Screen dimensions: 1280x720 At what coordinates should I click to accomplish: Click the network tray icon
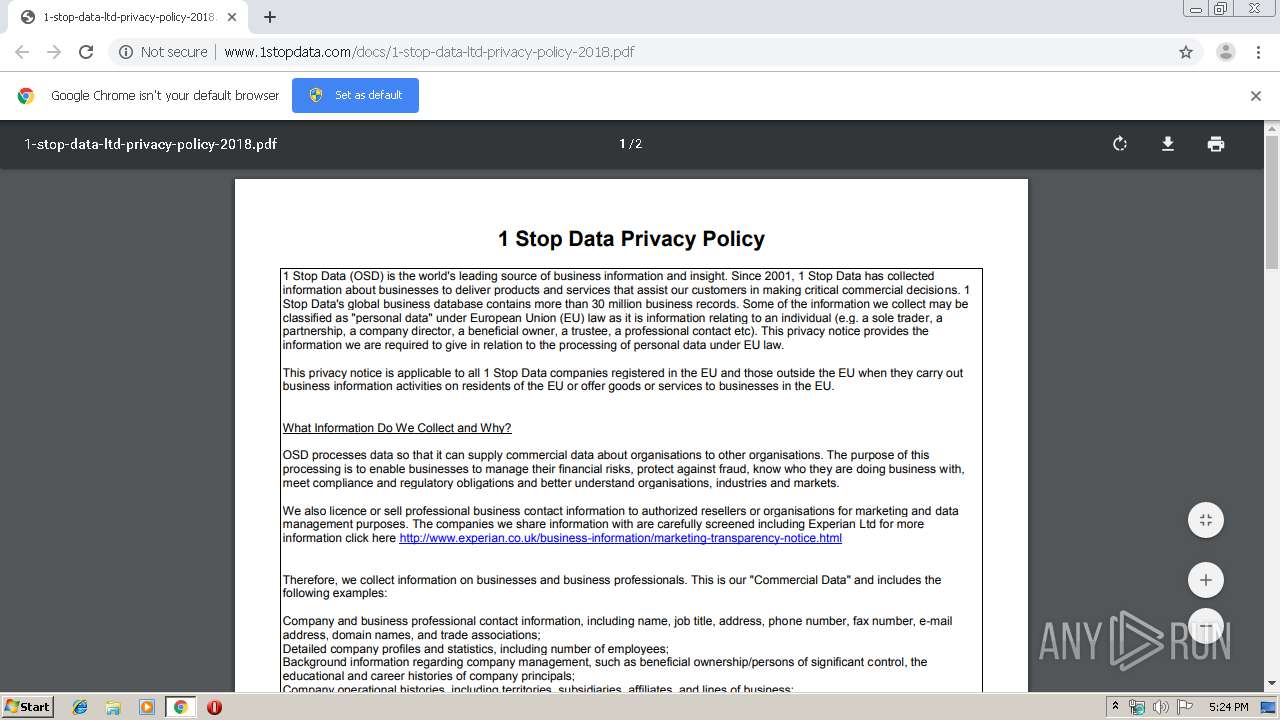pos(1137,707)
